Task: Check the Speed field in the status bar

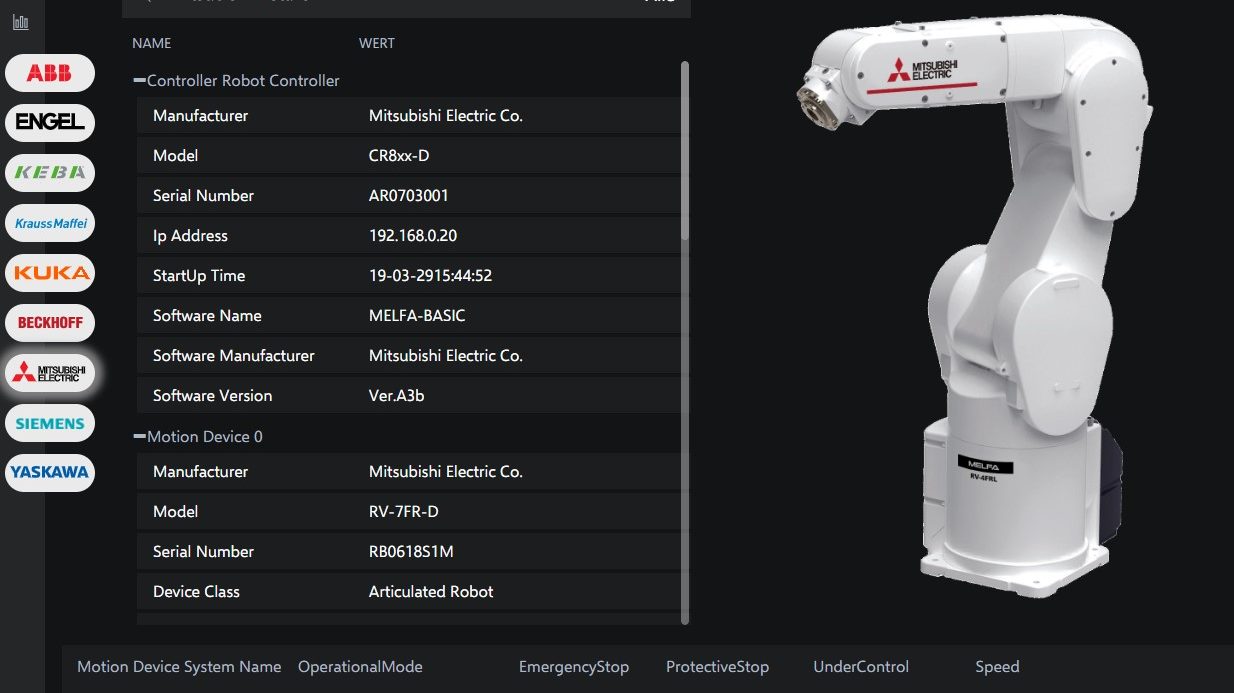Action: [997, 666]
